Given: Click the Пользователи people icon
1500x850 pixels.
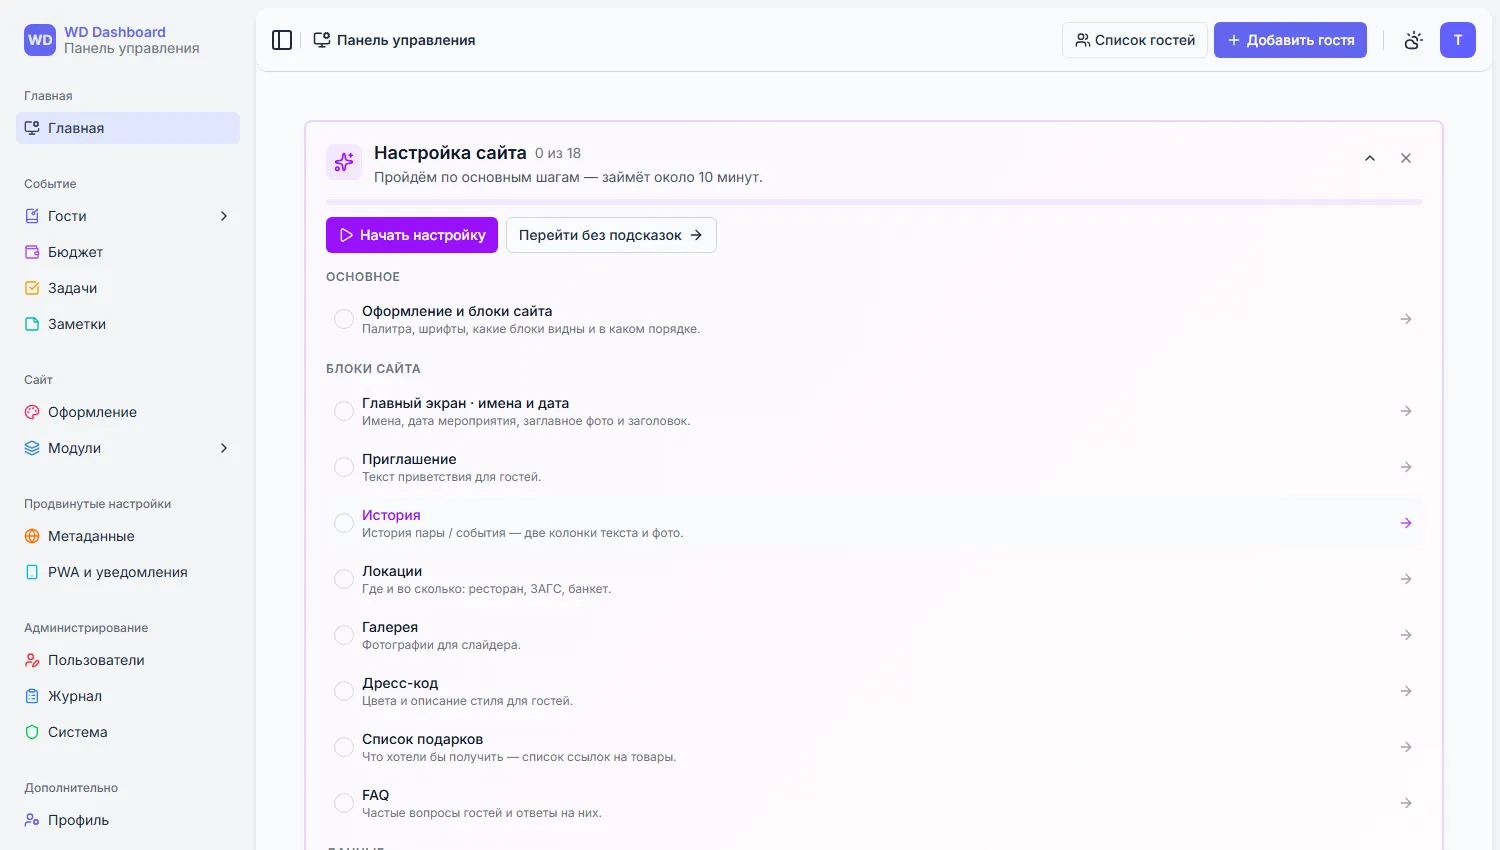Looking at the screenshot, I should click(x=32, y=660).
